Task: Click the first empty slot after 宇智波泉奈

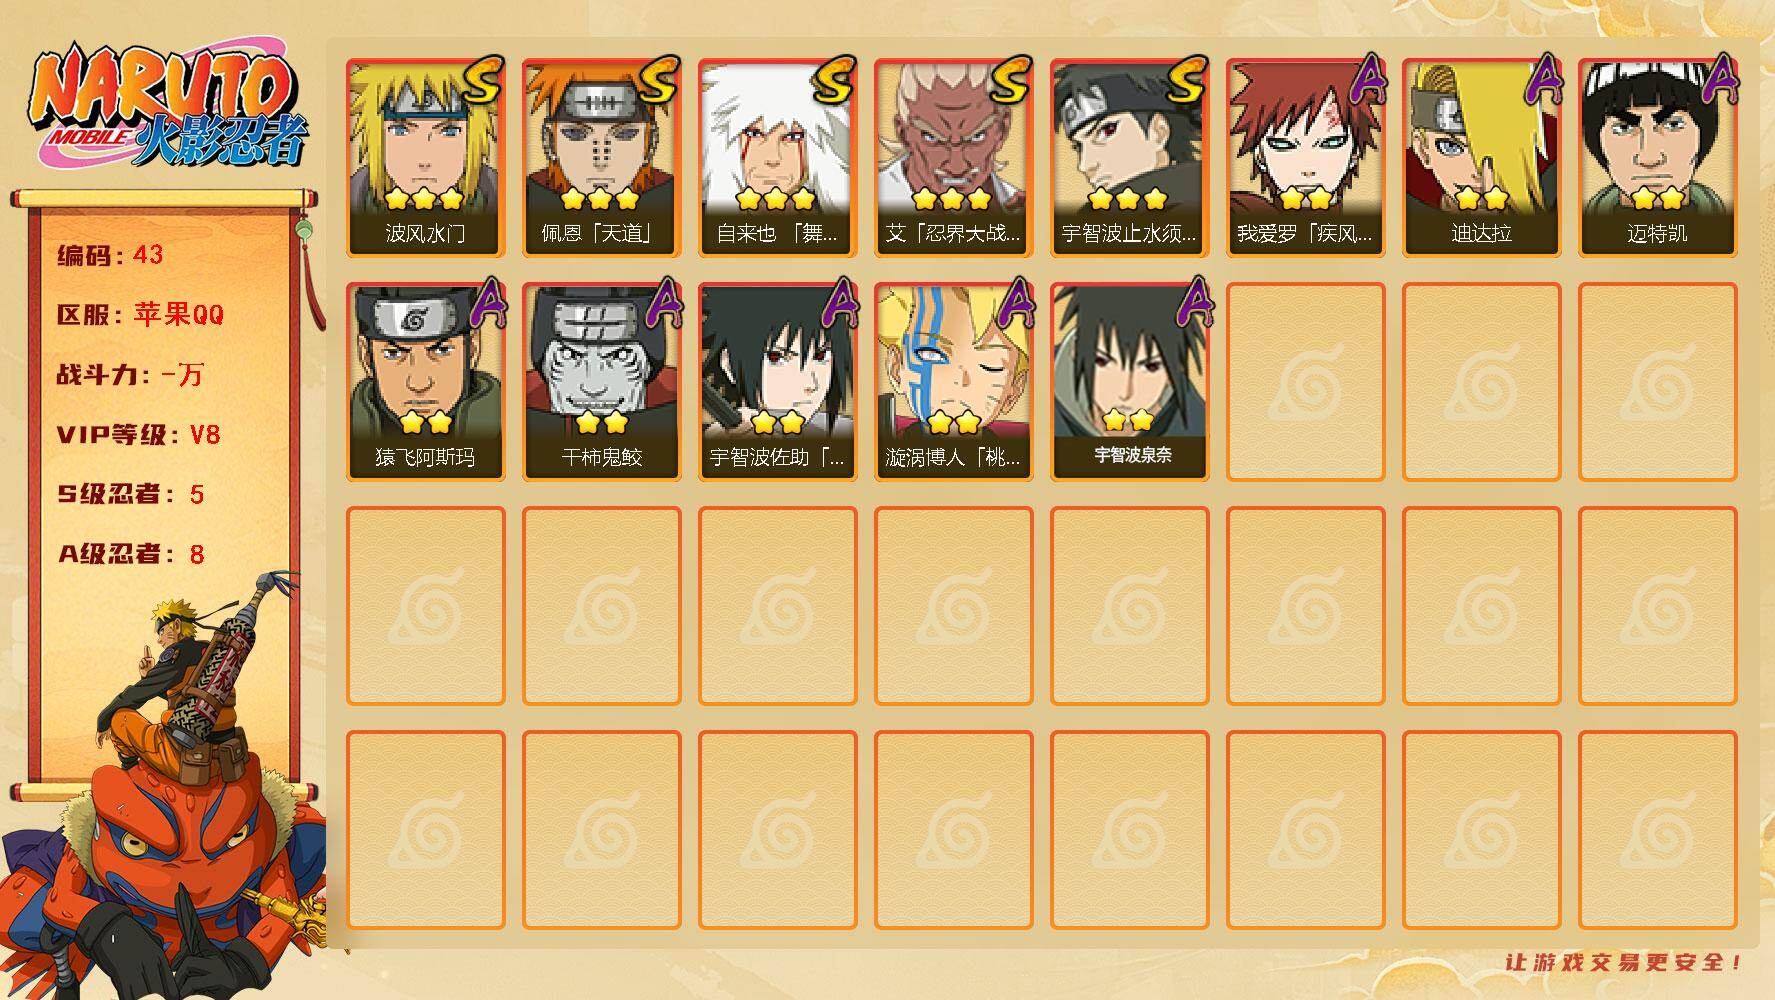Action: click(x=1305, y=382)
